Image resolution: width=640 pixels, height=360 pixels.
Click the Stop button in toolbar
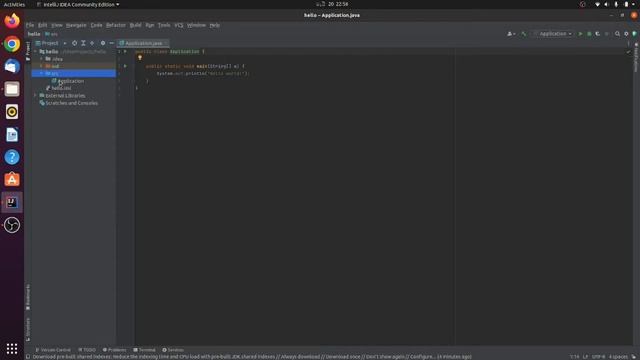point(607,34)
